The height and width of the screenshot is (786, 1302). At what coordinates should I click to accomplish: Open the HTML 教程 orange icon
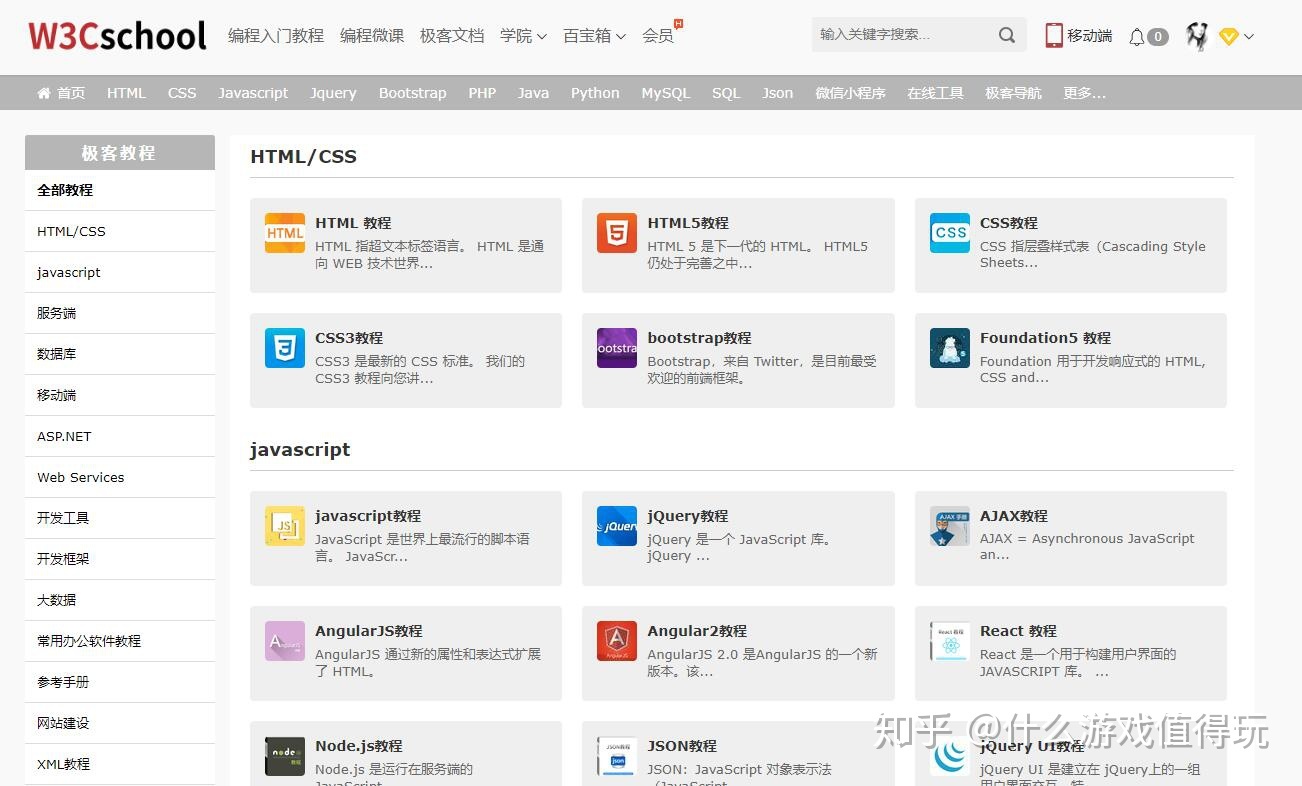[285, 233]
